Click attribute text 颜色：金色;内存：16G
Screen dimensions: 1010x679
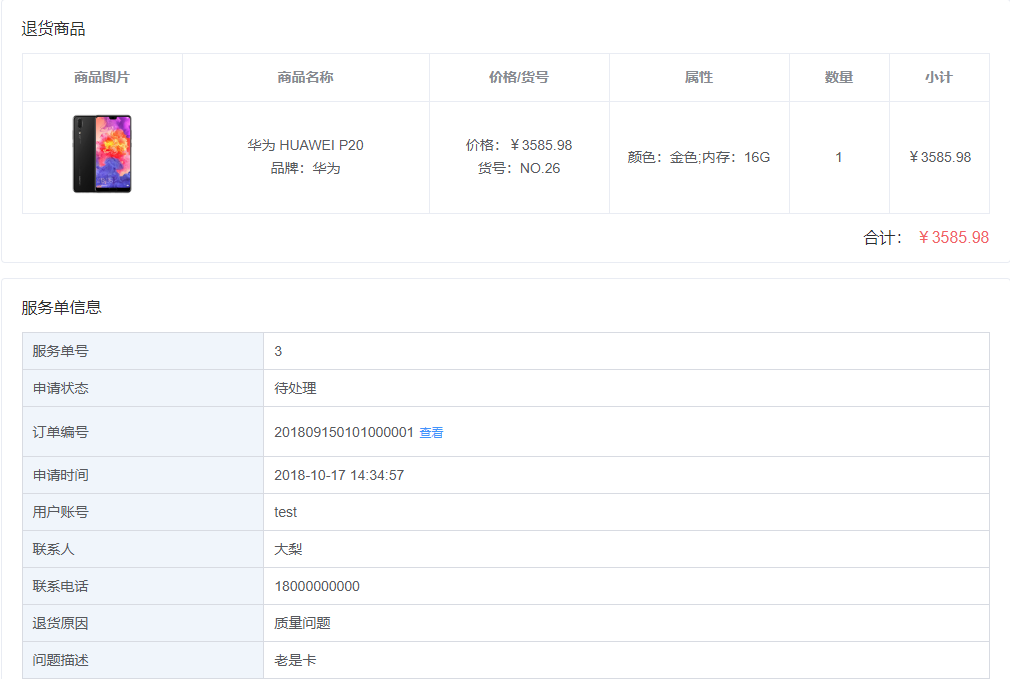coord(699,157)
